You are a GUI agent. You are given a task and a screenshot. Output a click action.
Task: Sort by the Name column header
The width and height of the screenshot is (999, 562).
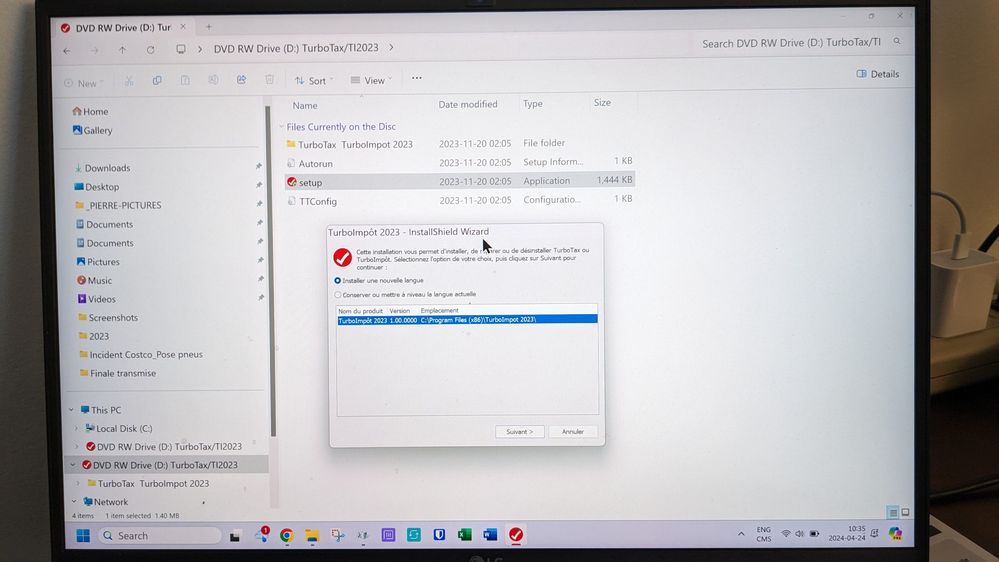pos(305,105)
